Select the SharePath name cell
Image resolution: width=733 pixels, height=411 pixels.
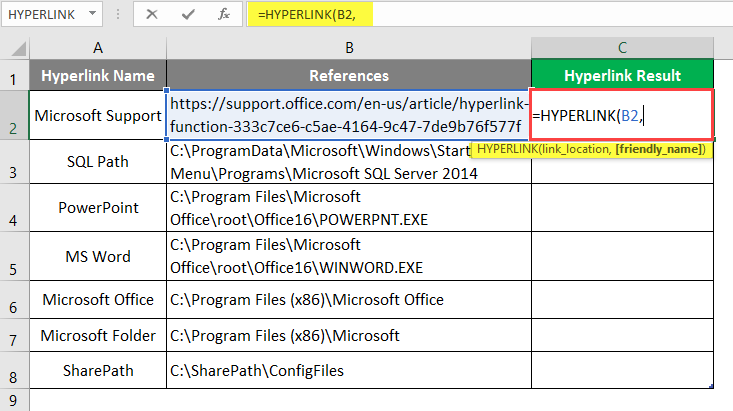[98, 370]
